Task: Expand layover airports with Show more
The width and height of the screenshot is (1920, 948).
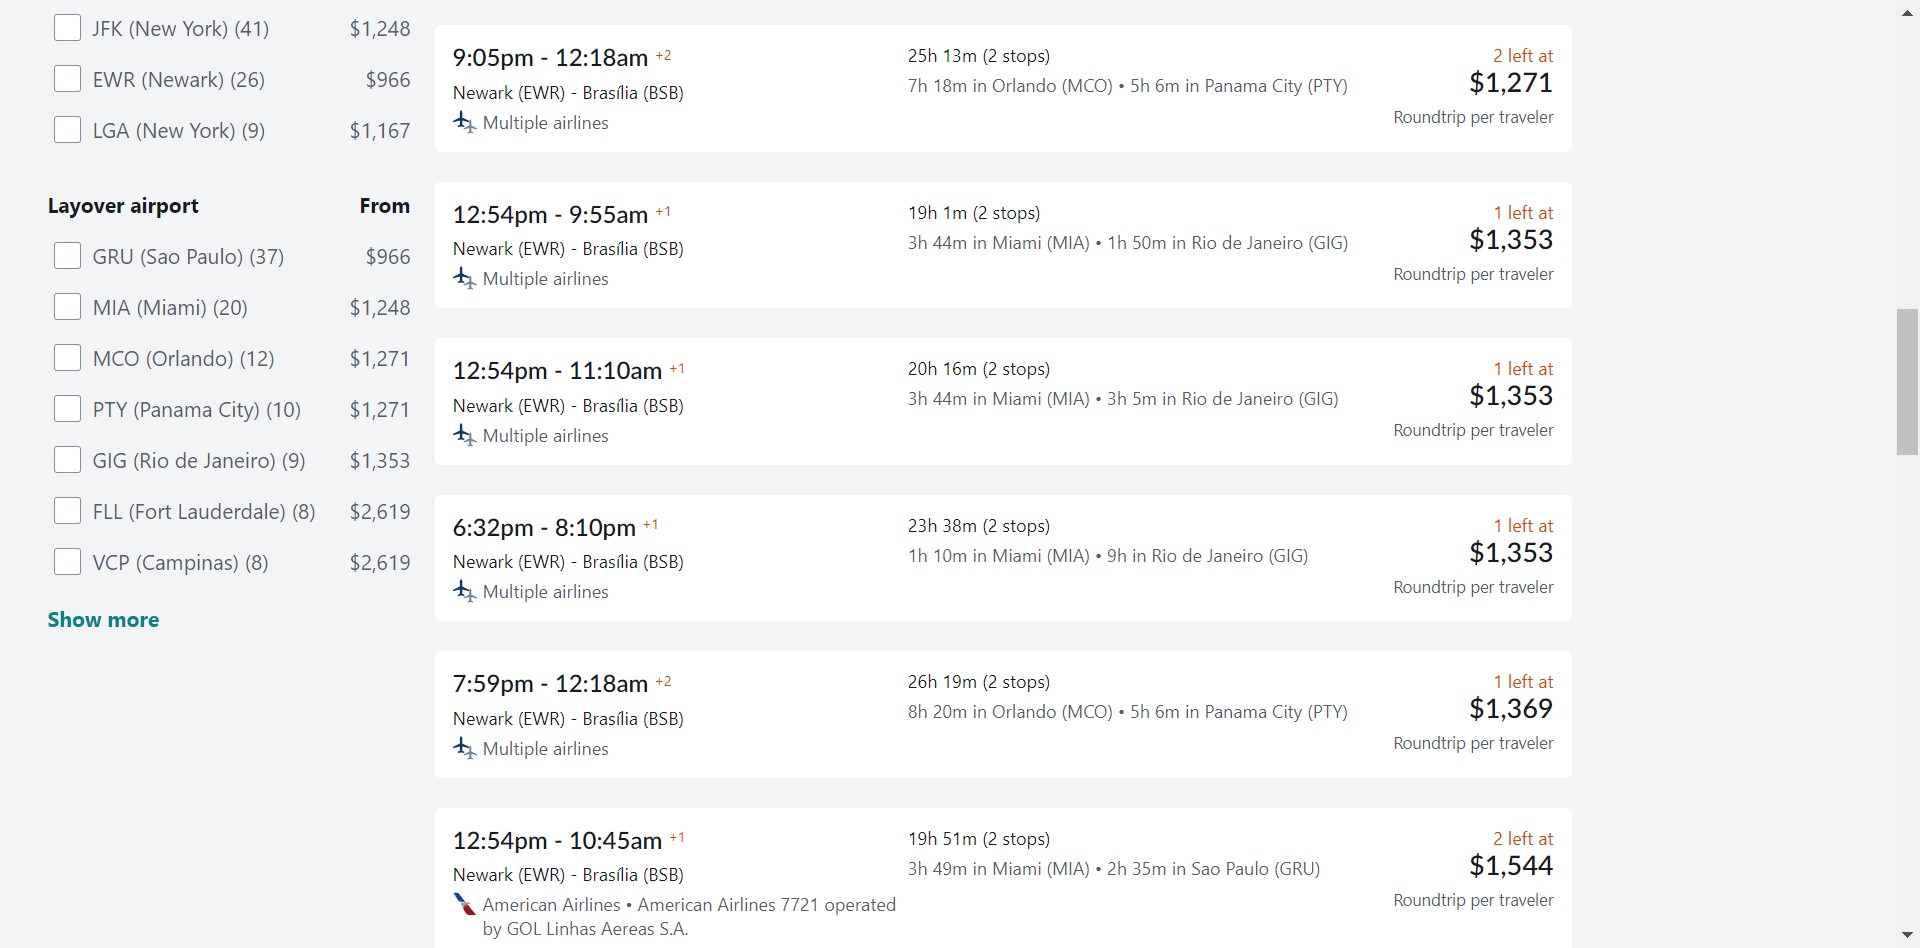Action: tap(103, 620)
